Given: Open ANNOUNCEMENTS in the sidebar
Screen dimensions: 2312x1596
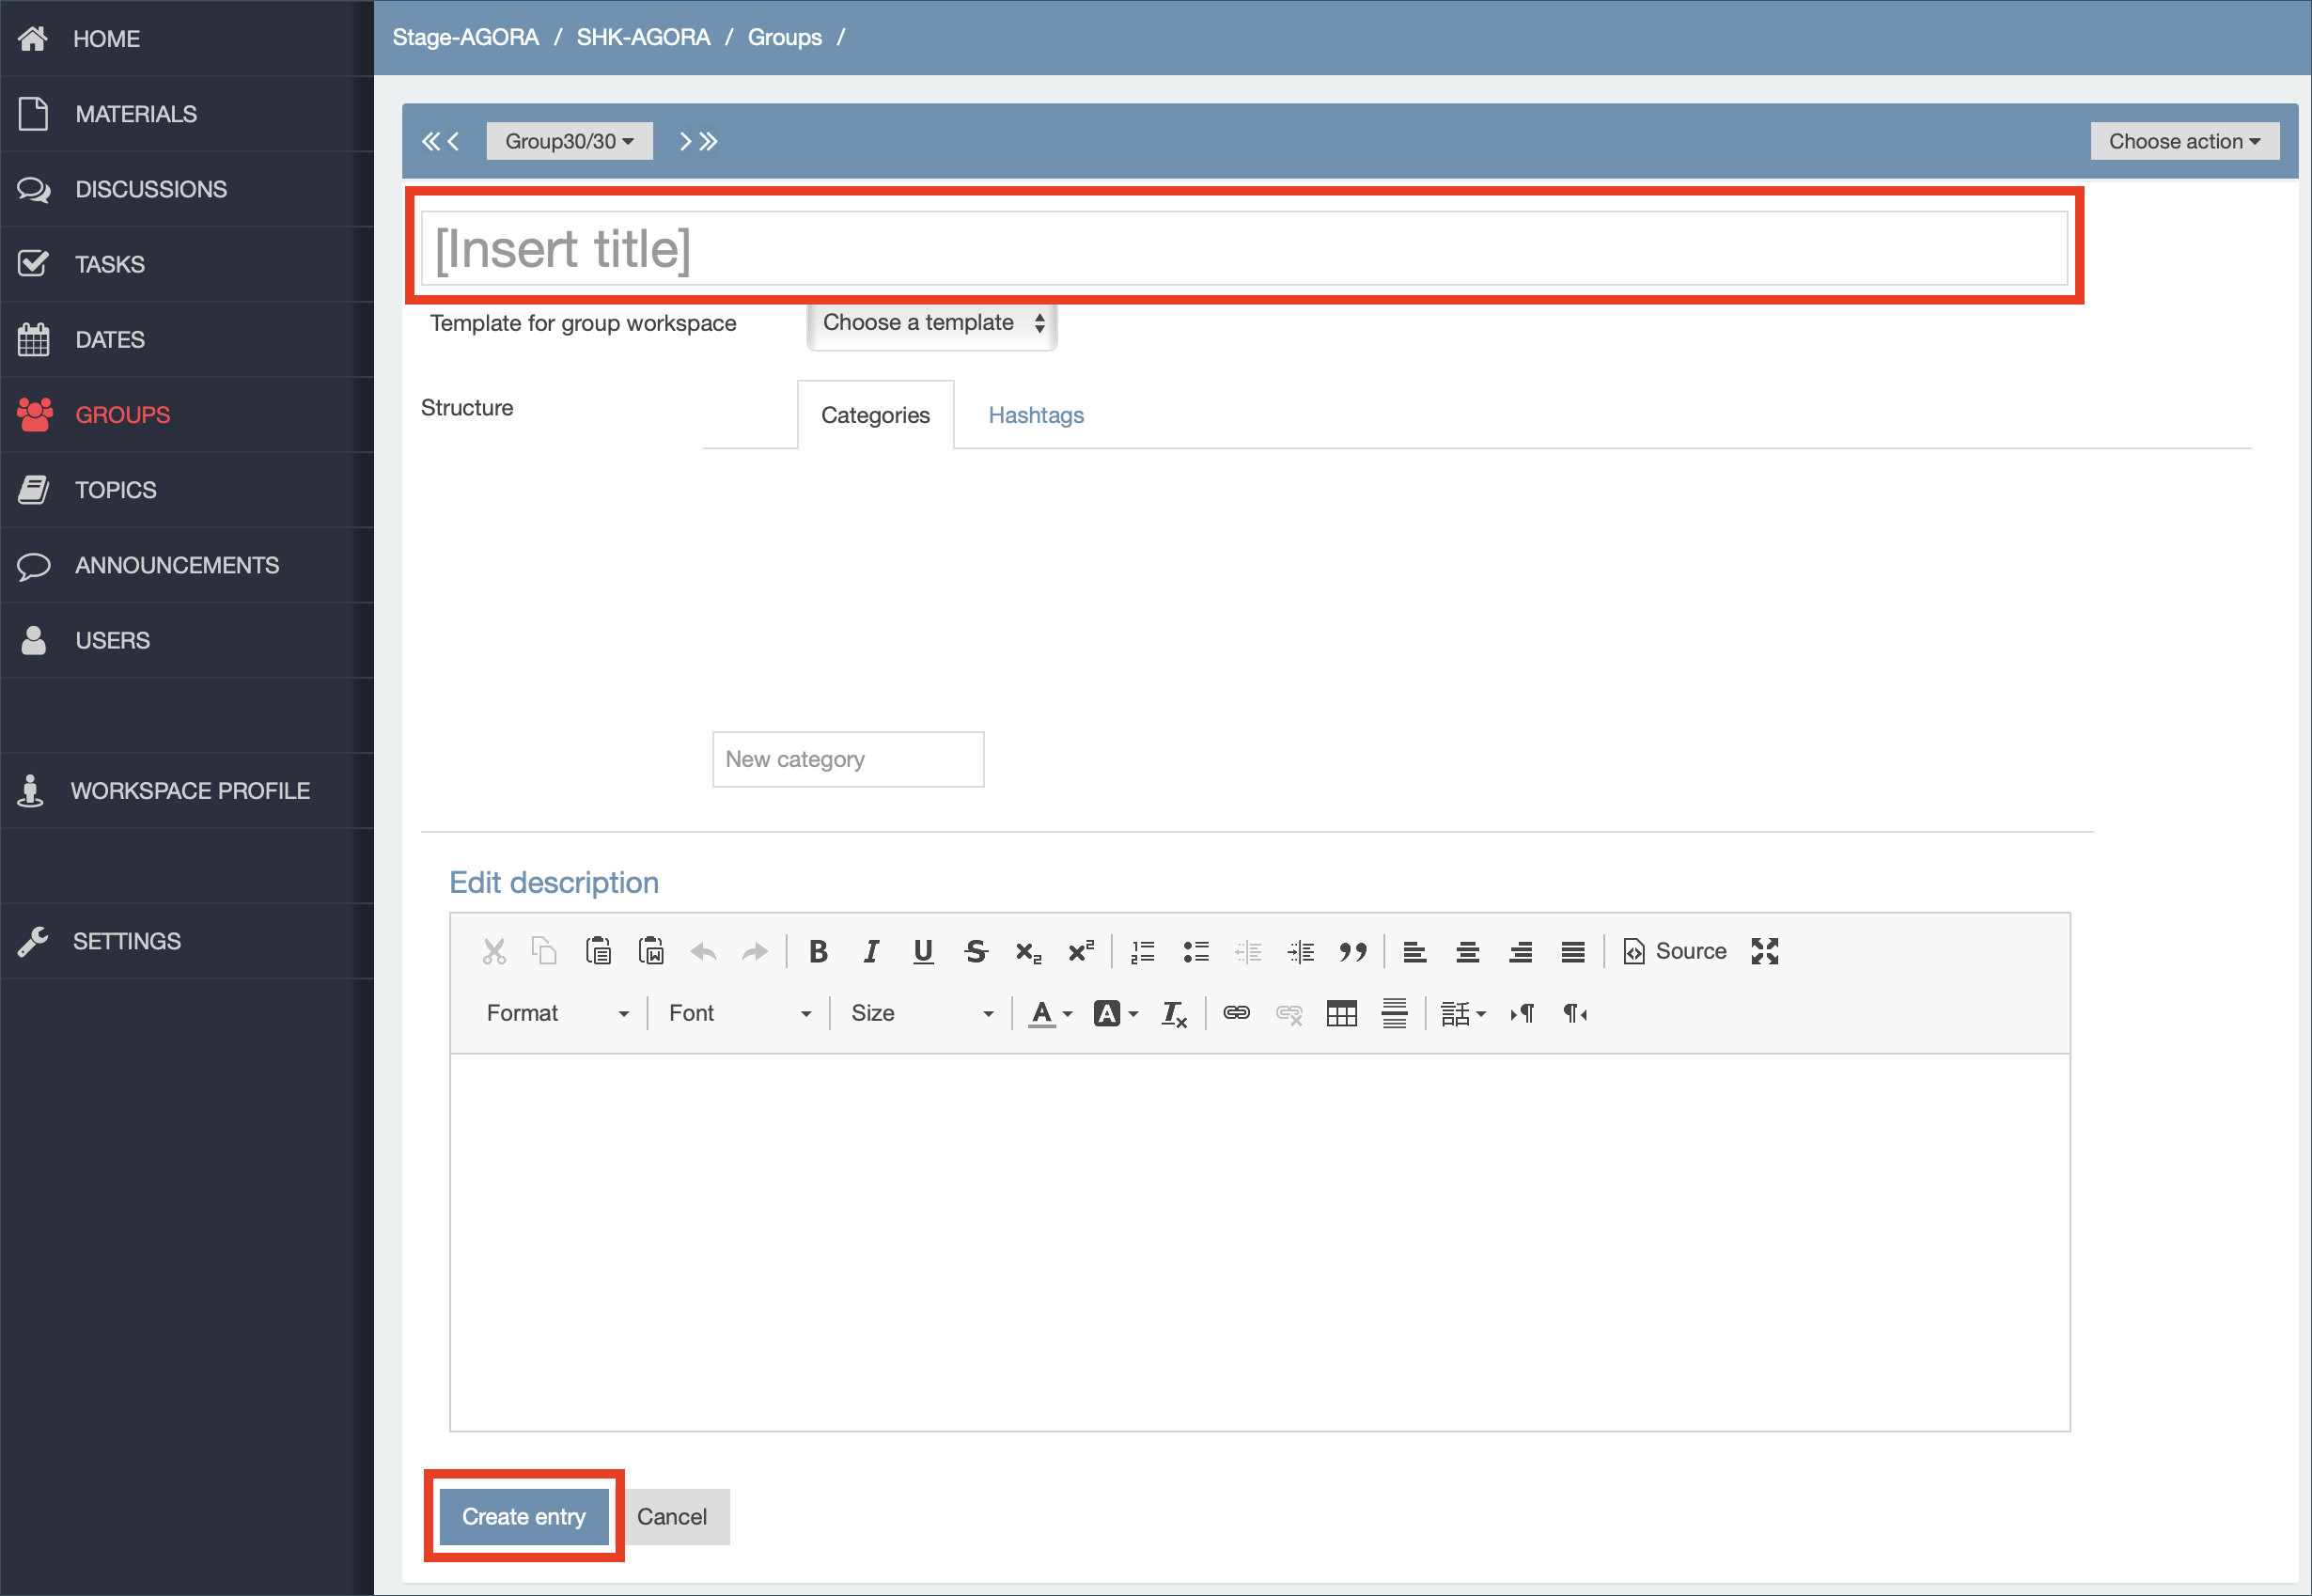Looking at the screenshot, I should pyautogui.click(x=187, y=565).
